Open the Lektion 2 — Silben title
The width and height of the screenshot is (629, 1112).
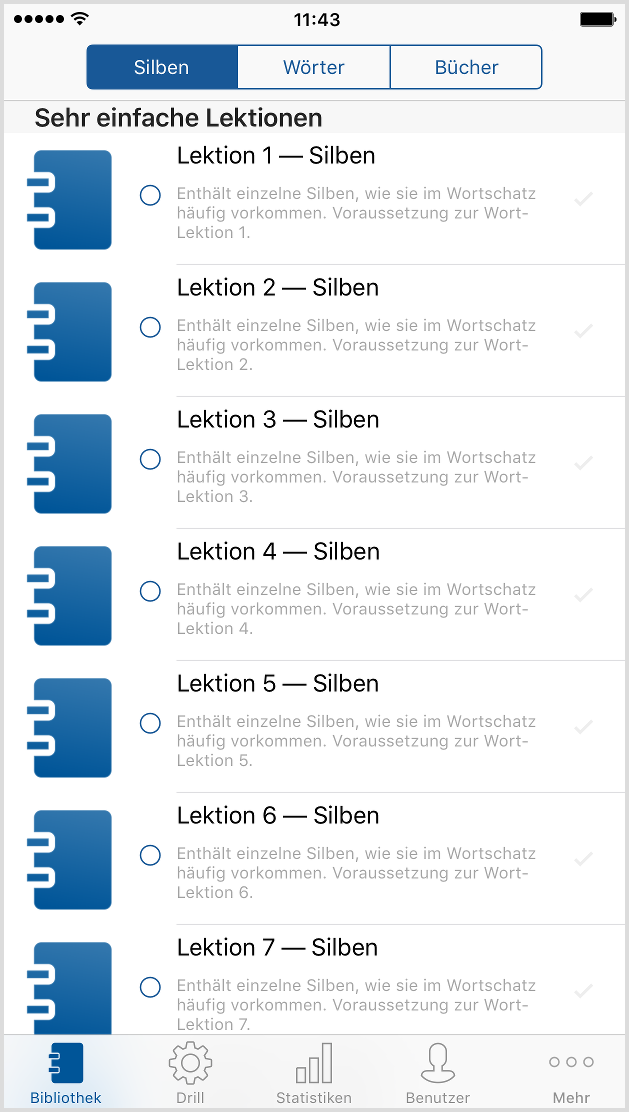277,287
